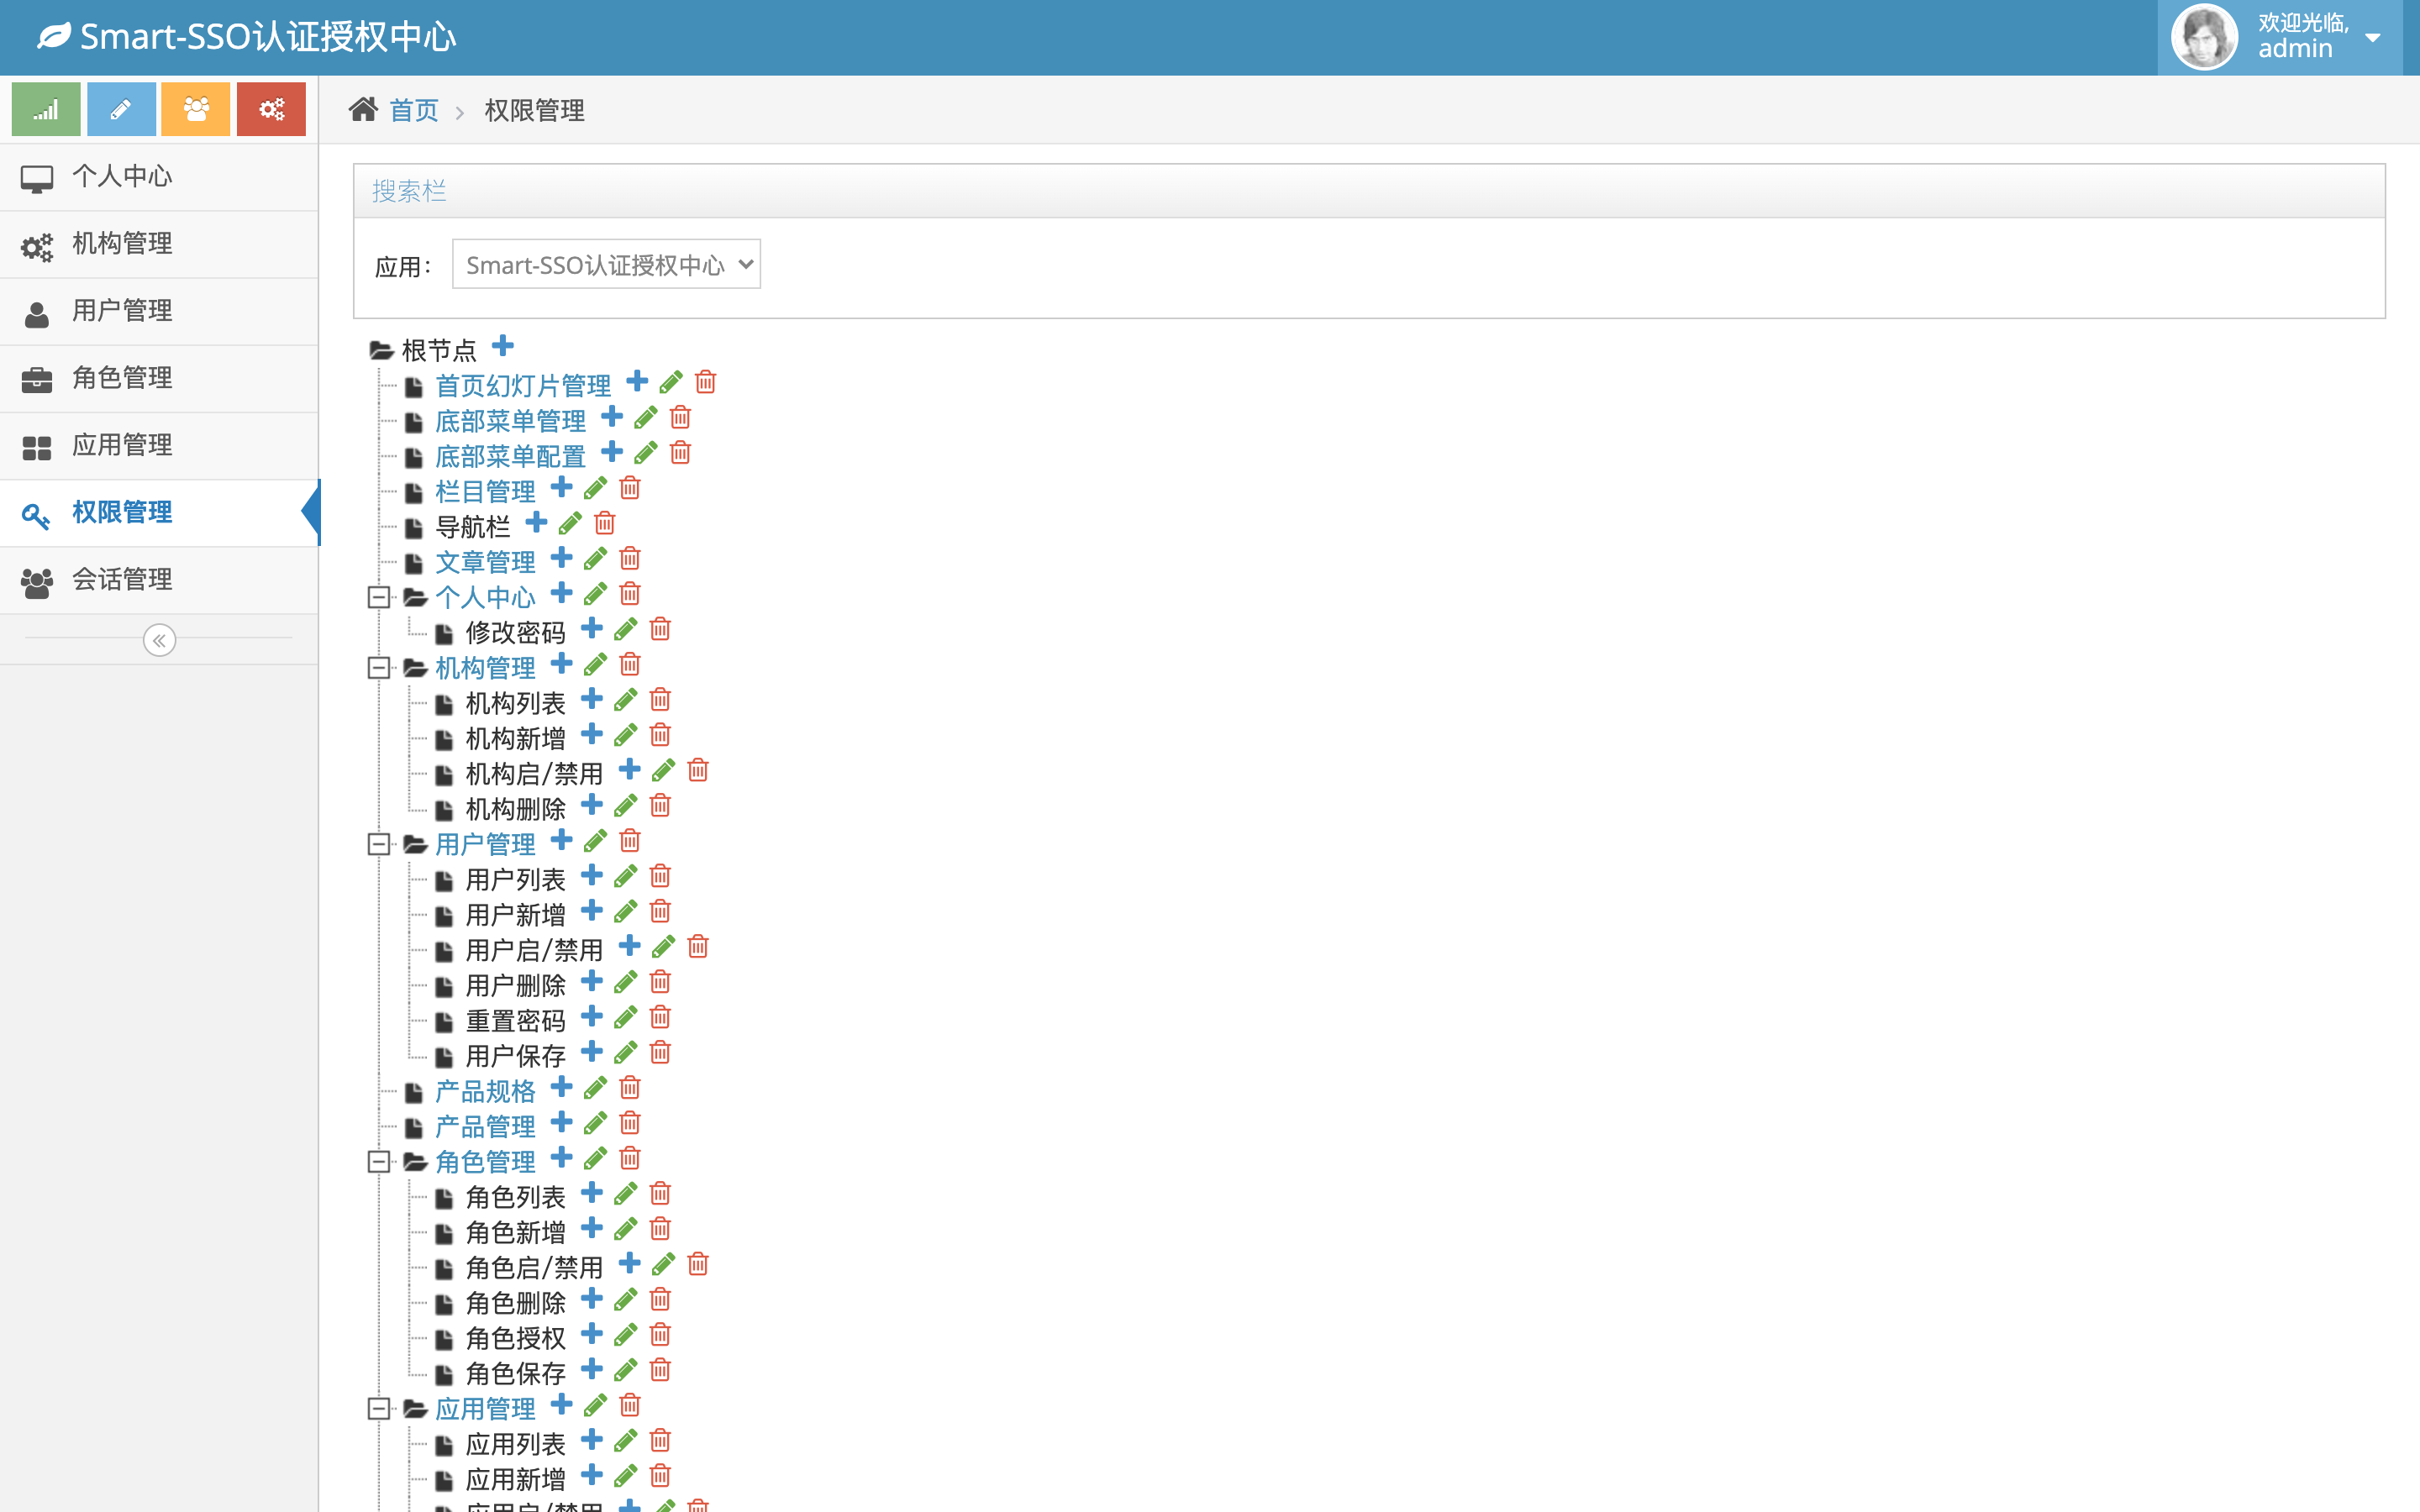Viewport: 2420px width, 1512px height.
Task: Click the home icon in breadcrumb
Action: pyautogui.click(x=363, y=109)
